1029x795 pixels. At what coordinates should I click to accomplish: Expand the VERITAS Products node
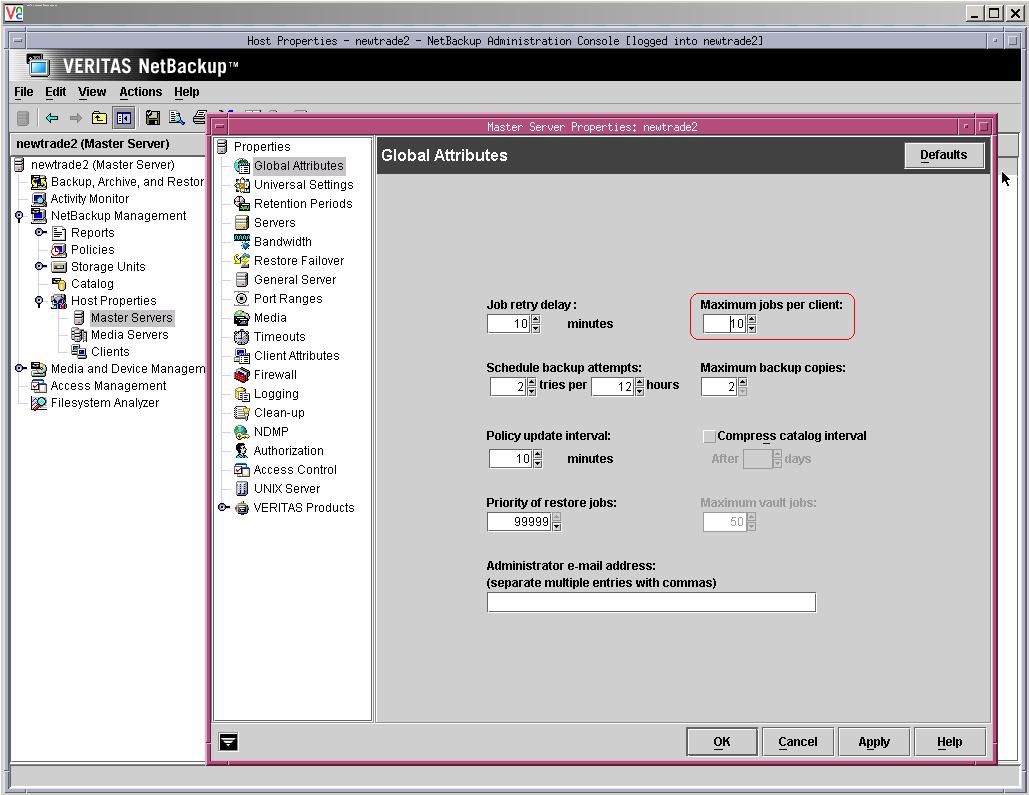coord(223,508)
